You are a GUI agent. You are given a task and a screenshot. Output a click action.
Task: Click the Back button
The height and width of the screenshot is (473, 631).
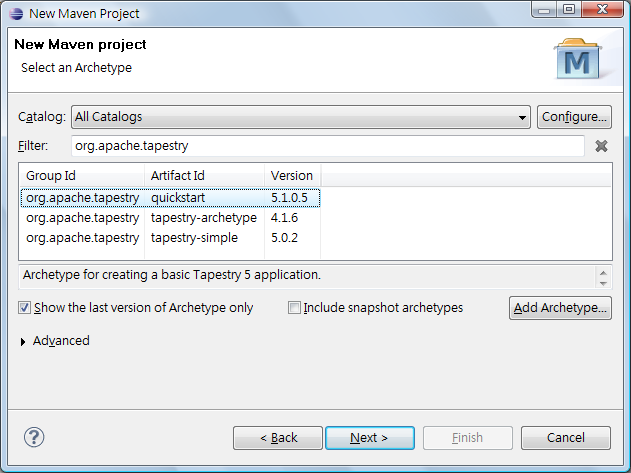coord(278,438)
